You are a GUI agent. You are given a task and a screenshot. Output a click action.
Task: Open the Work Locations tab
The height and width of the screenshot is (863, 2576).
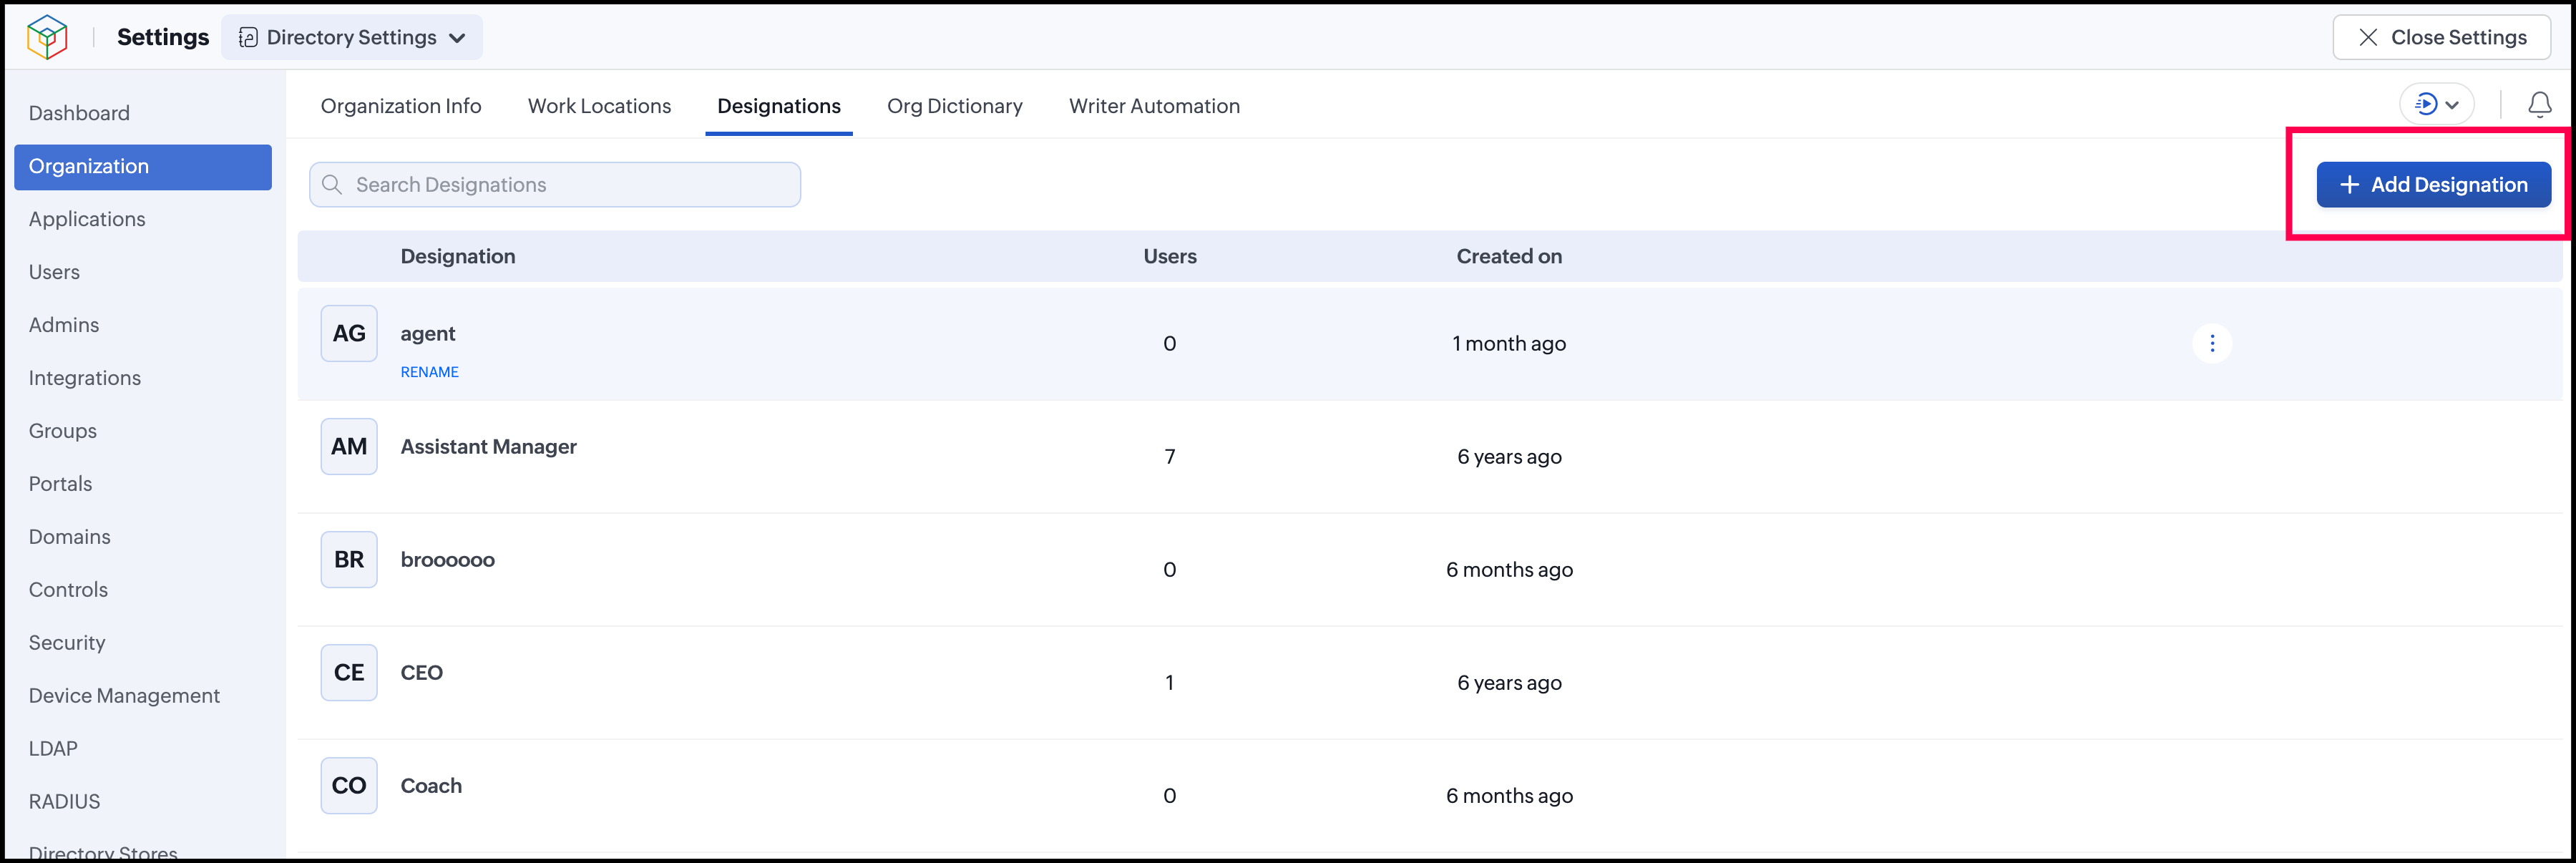(599, 106)
